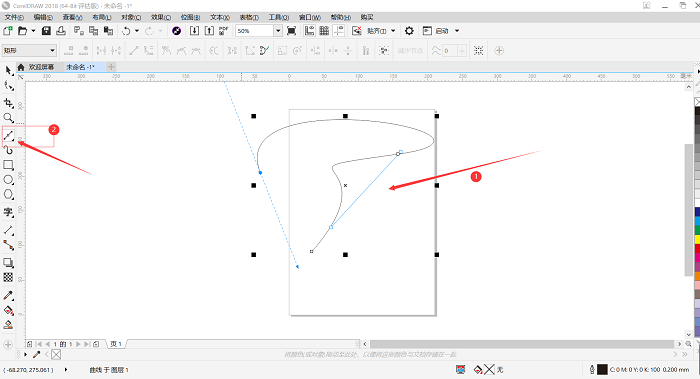The image size is (700, 379).
Task: Click the Import icon
Action: pyautogui.click(x=194, y=31)
